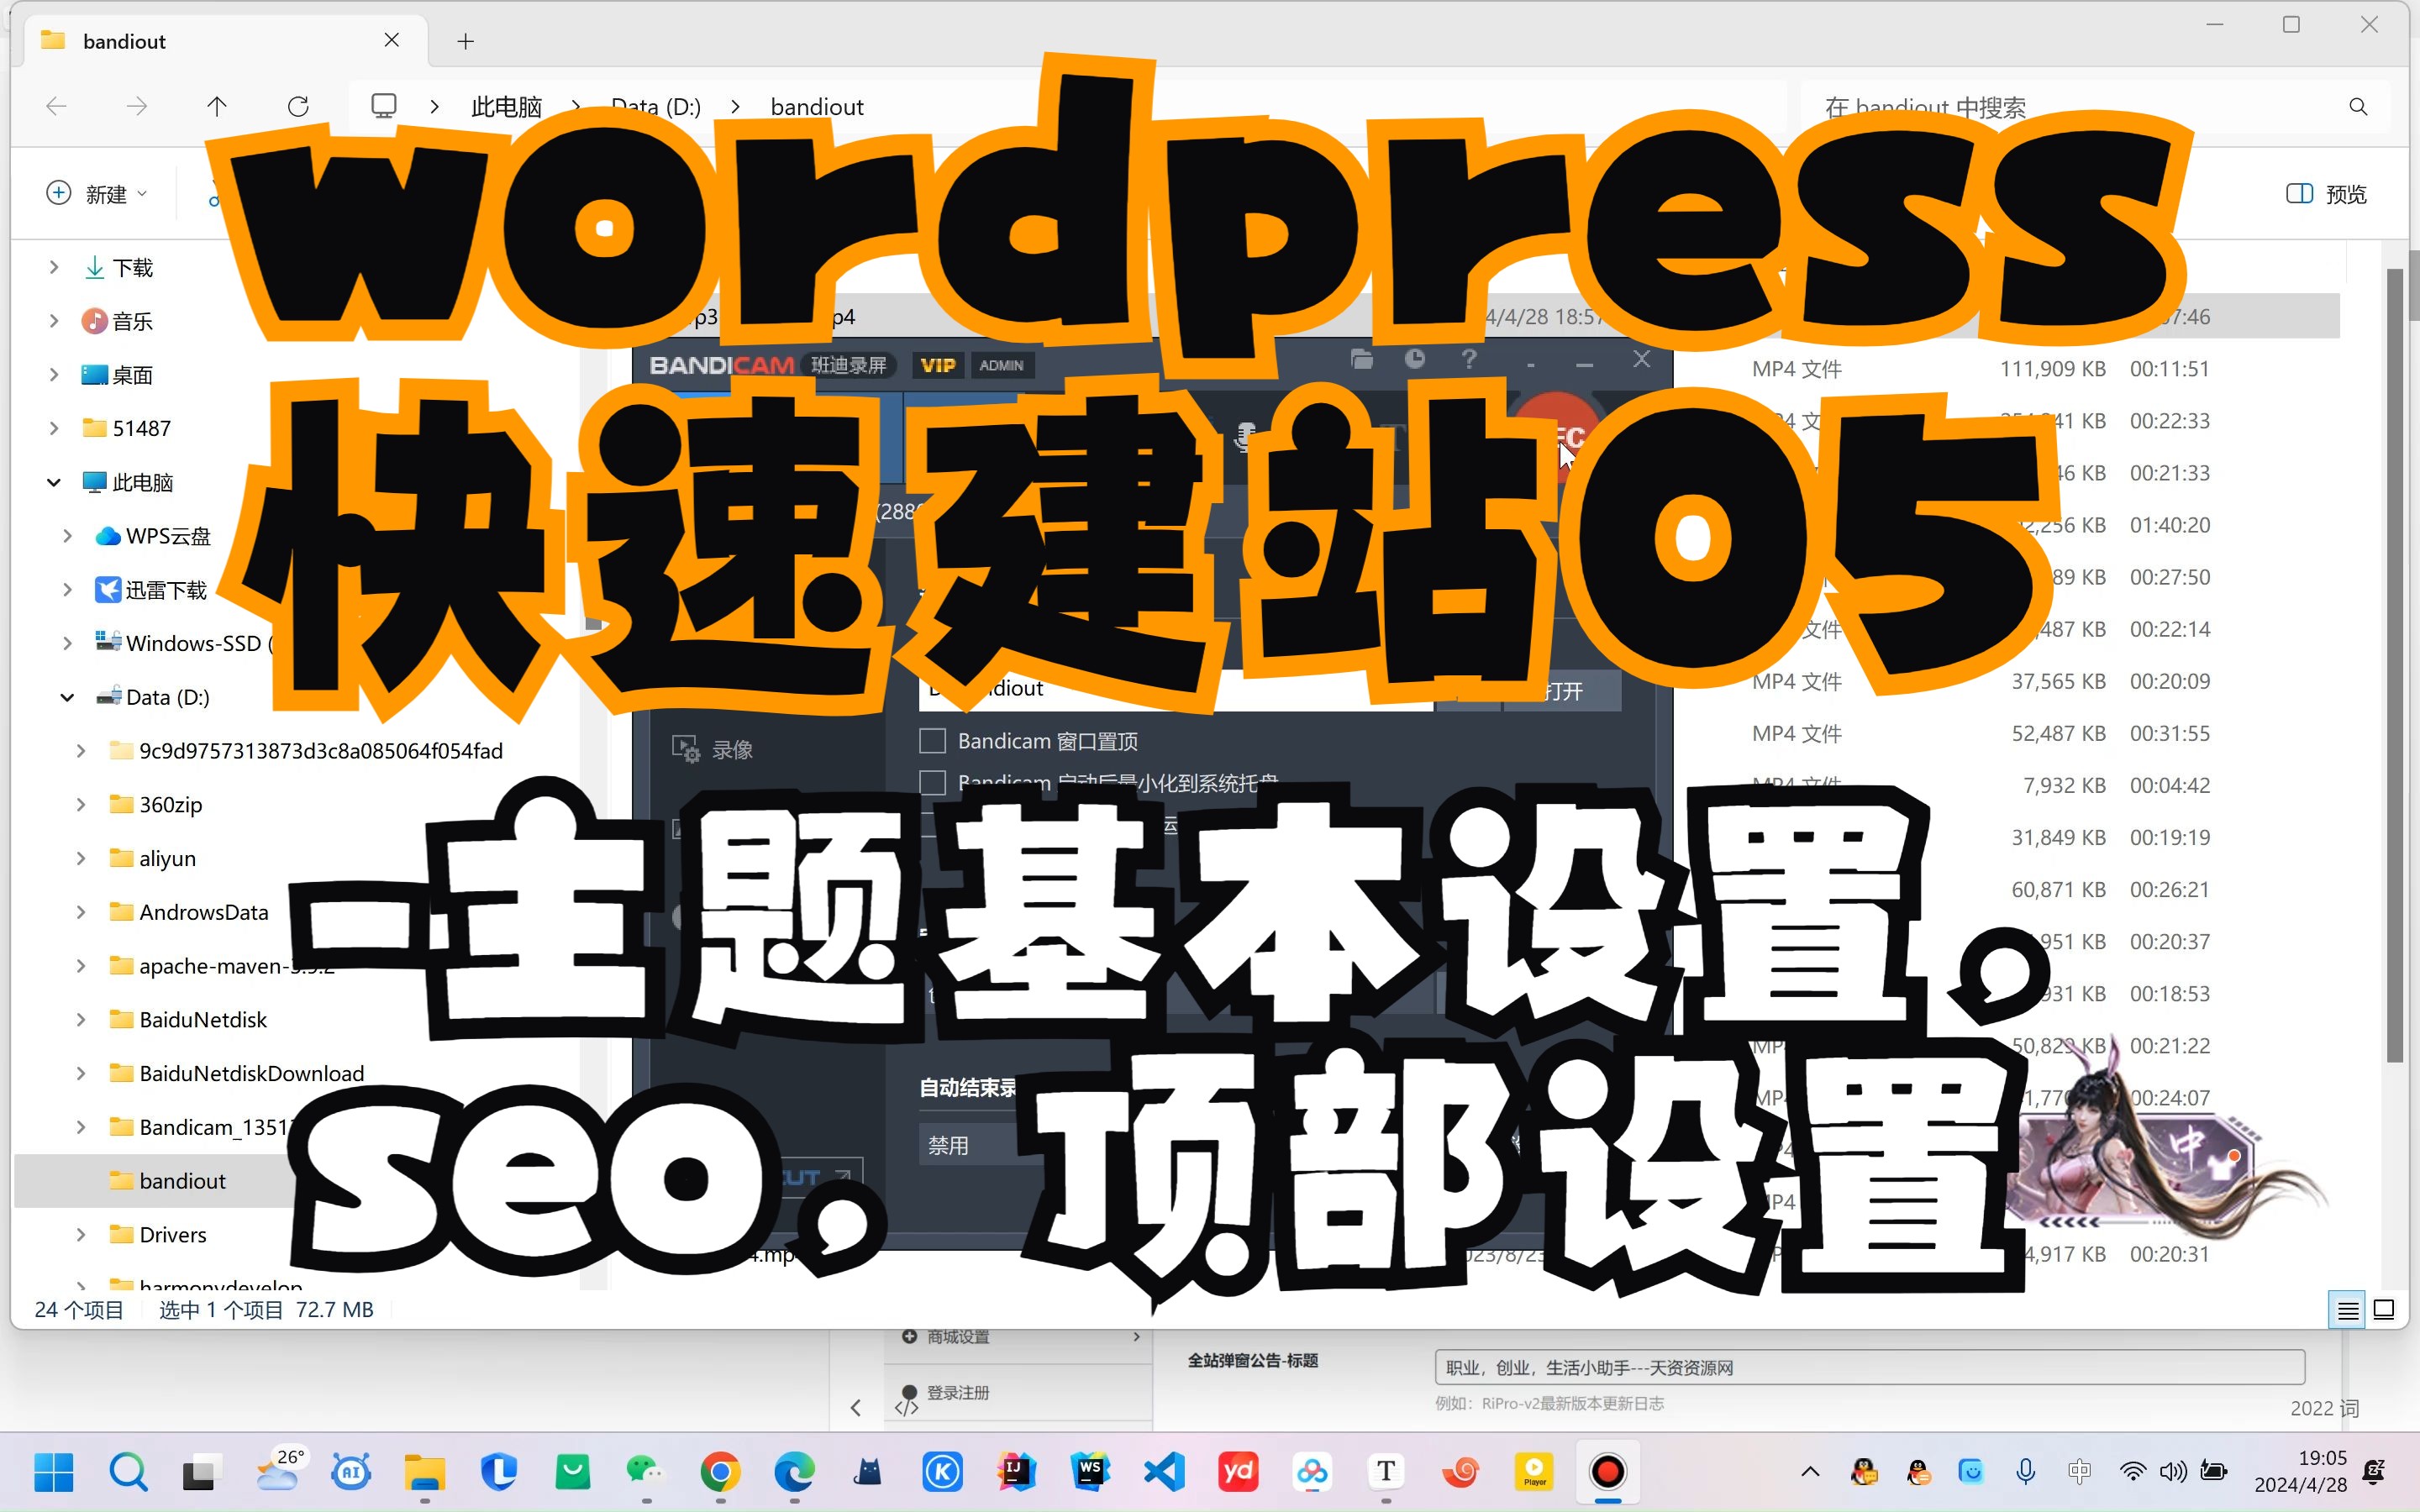The image size is (2420, 1512).
Task: Show hidden tray icons chevron
Action: (1810, 1472)
